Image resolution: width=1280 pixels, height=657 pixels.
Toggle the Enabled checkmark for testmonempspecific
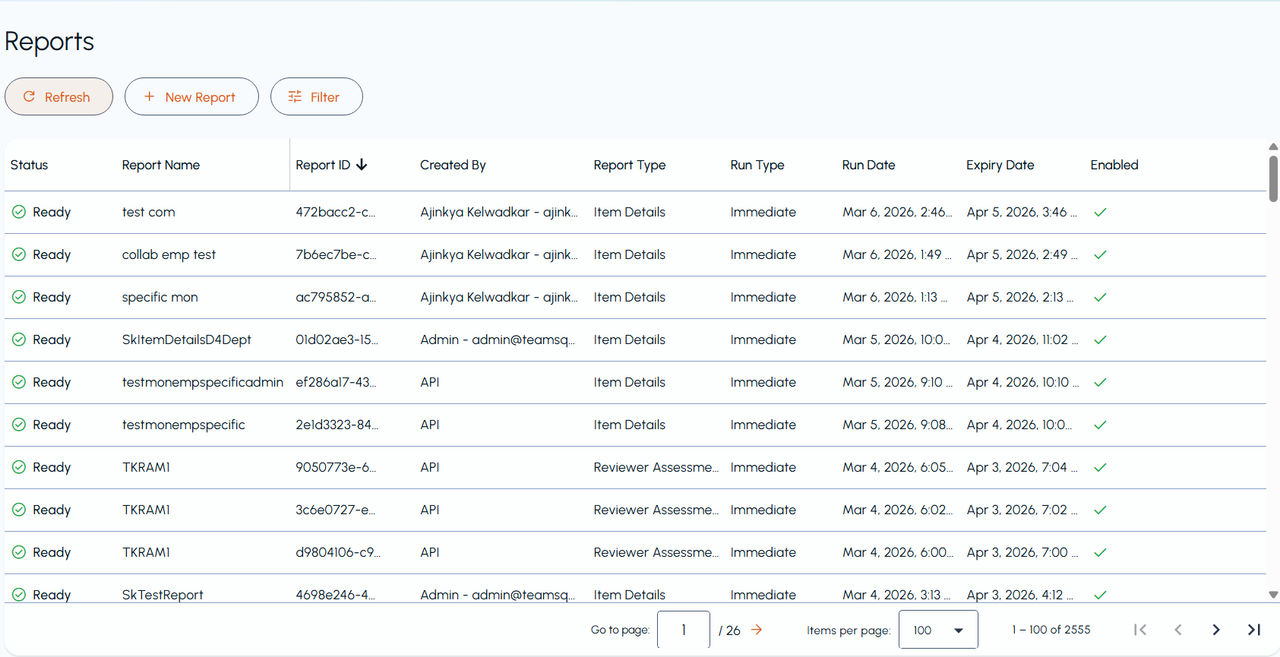point(1100,425)
